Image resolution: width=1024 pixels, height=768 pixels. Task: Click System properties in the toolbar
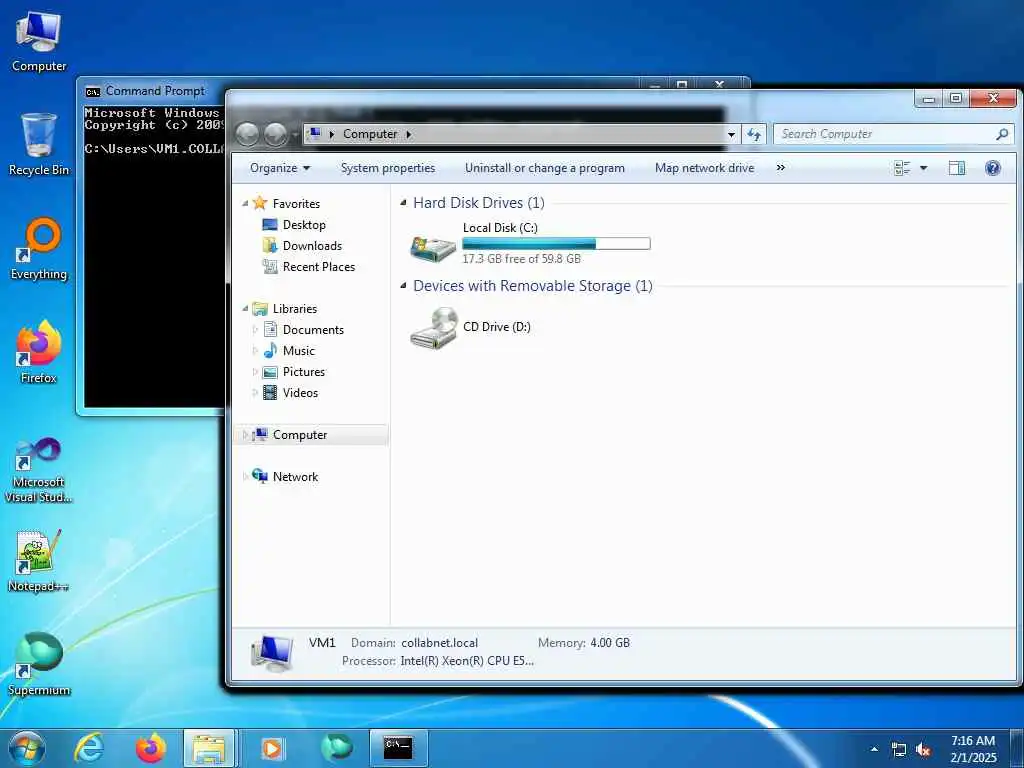388,168
